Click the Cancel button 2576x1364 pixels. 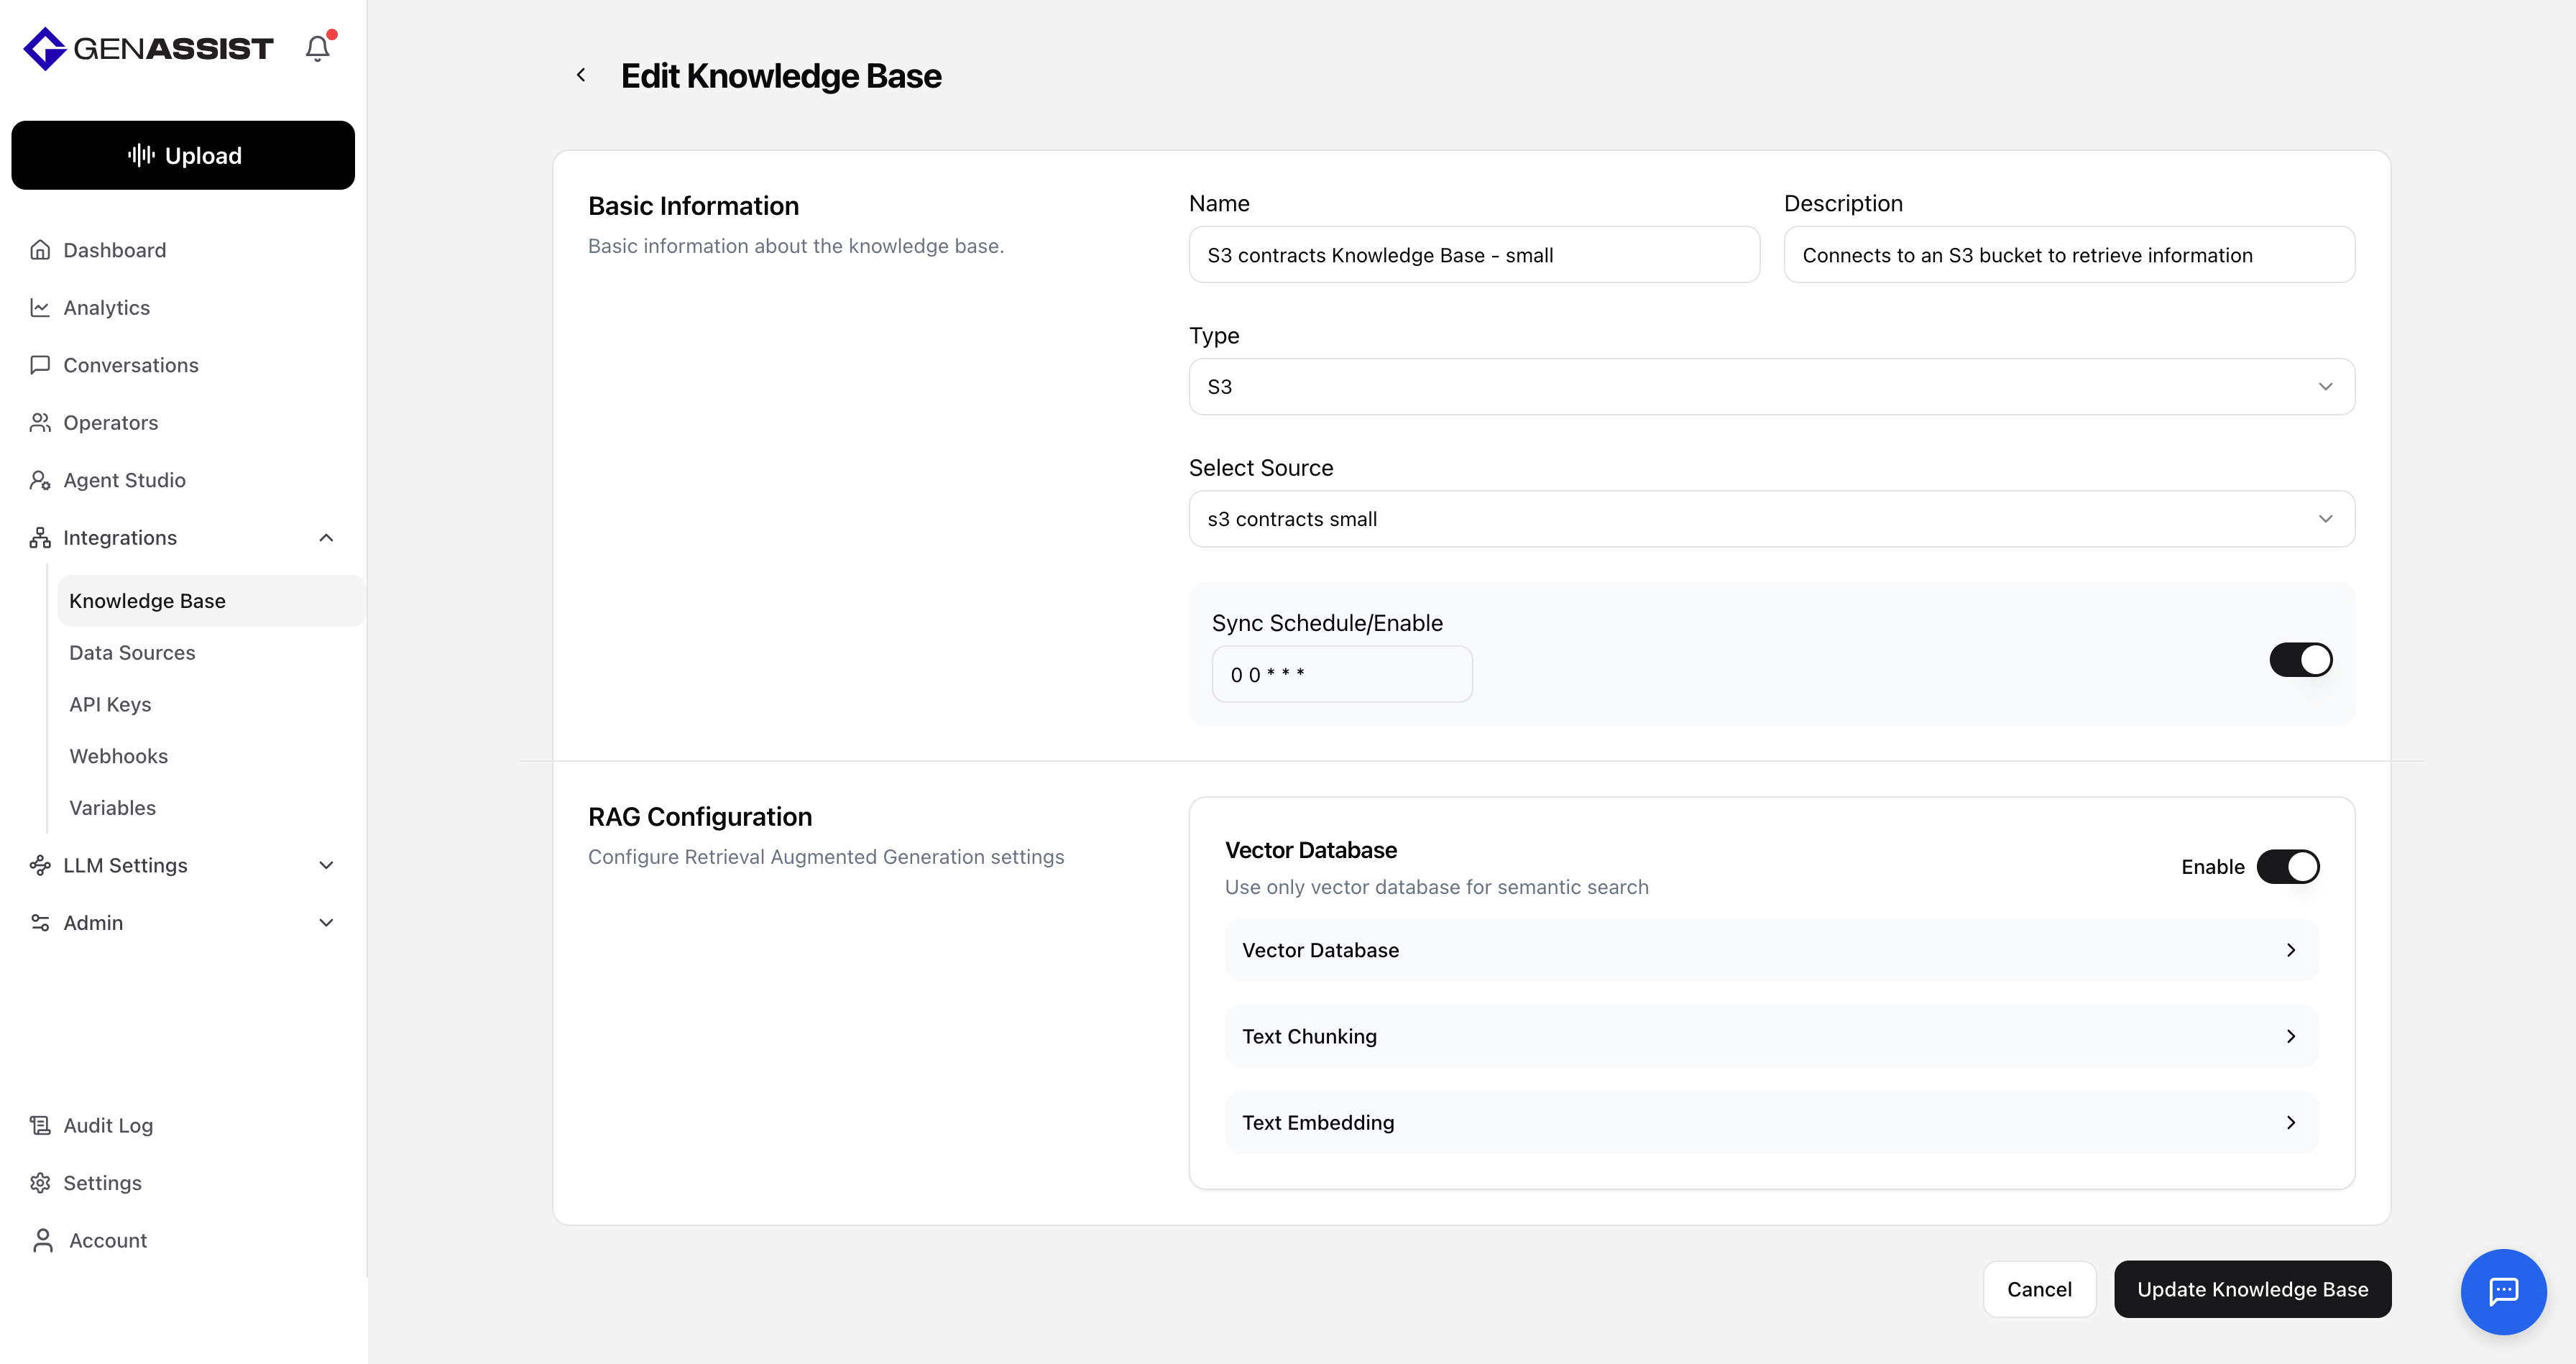pyautogui.click(x=2039, y=1289)
